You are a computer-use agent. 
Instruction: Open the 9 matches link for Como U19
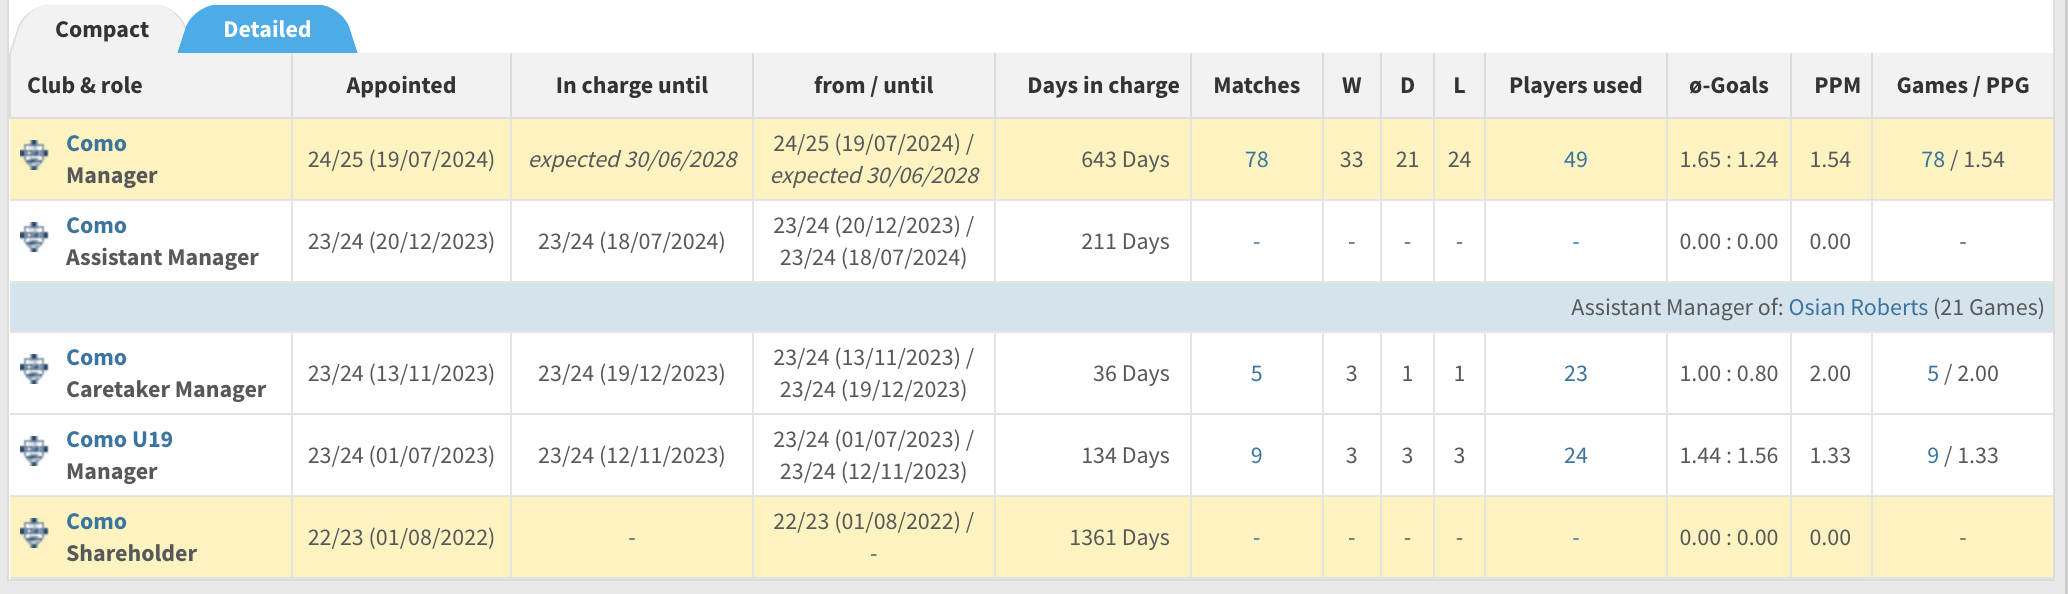[x=1256, y=456]
